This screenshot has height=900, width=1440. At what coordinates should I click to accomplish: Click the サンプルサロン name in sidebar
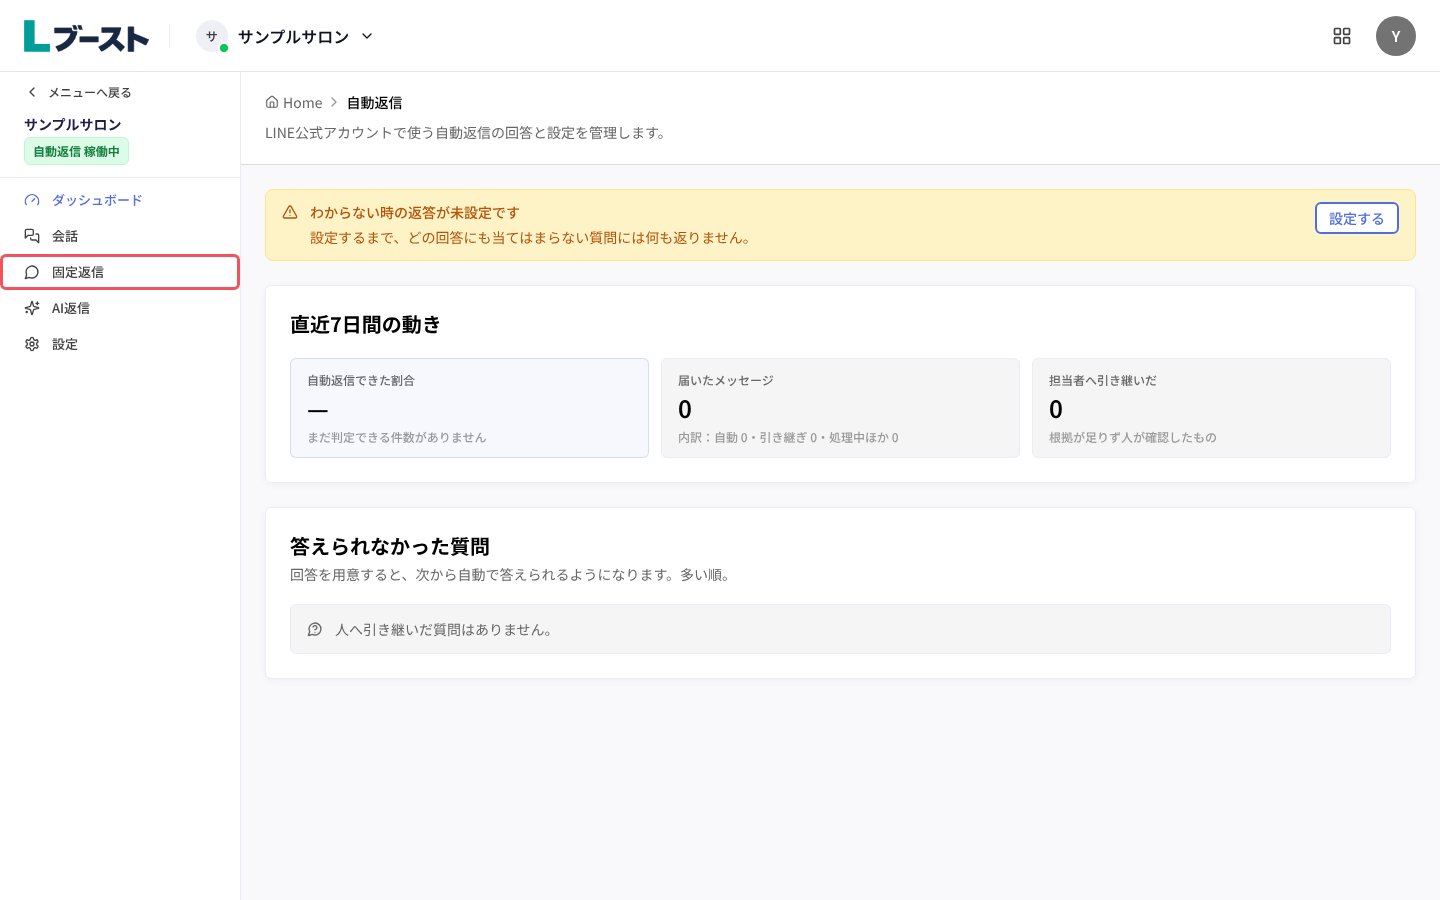click(x=73, y=124)
